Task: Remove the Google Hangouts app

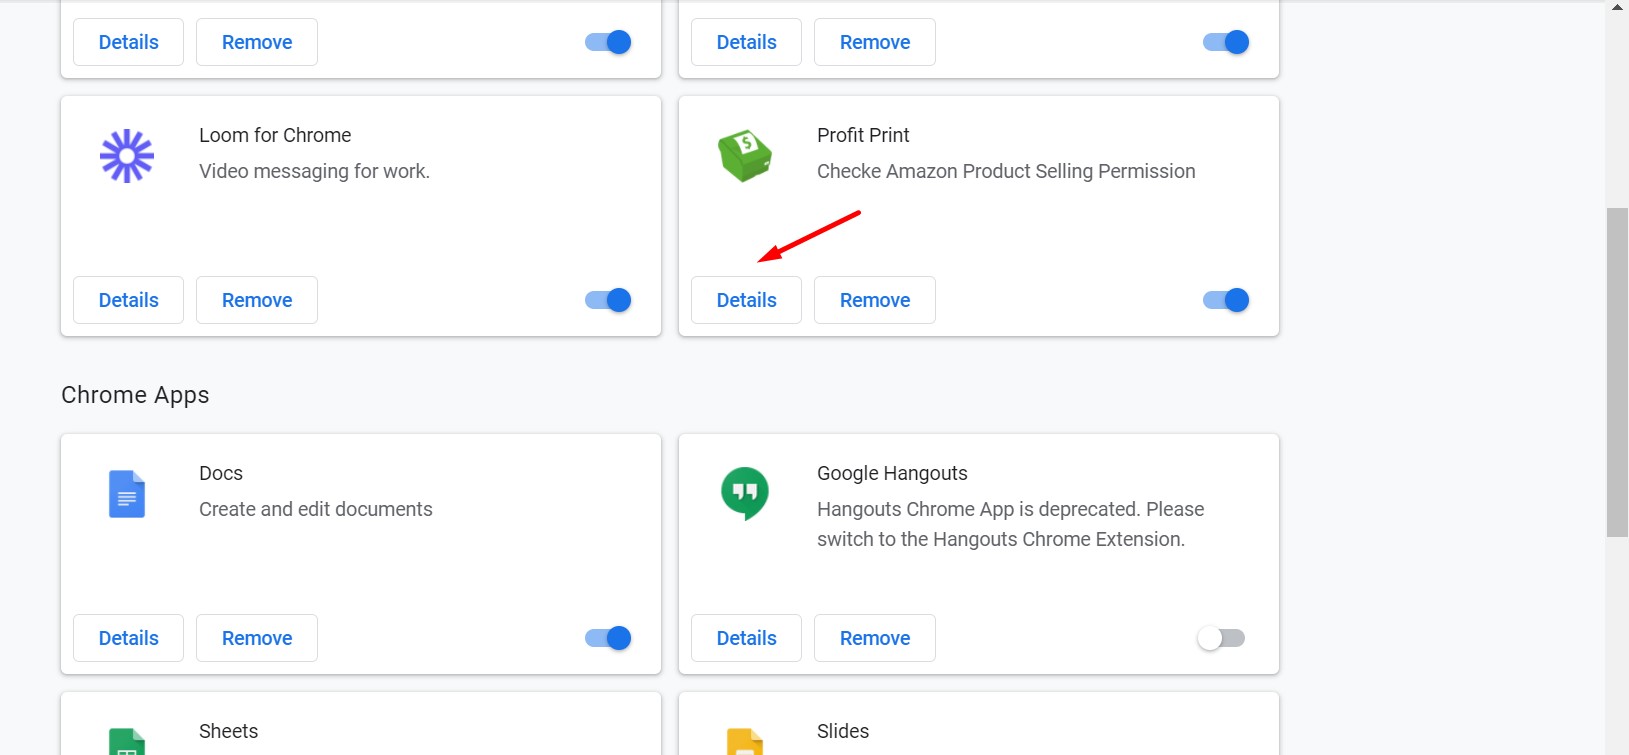Action: click(x=875, y=638)
